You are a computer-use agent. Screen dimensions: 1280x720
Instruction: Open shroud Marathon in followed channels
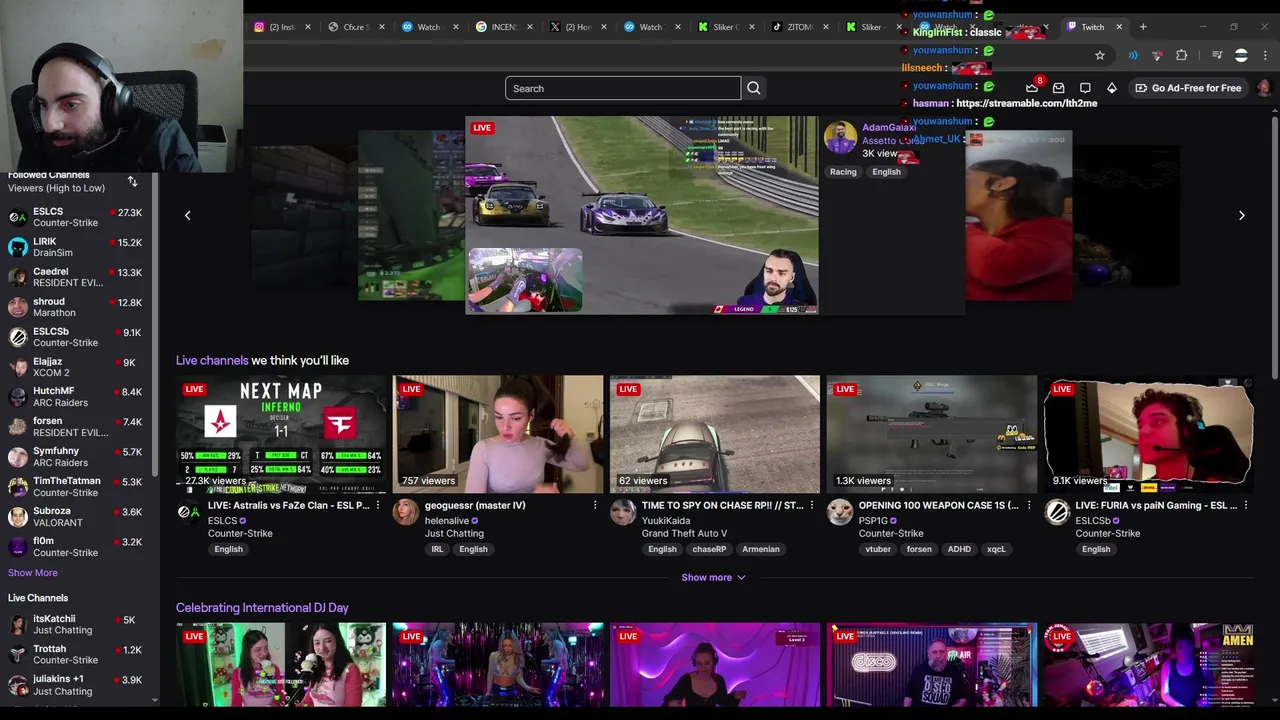tap(76, 307)
